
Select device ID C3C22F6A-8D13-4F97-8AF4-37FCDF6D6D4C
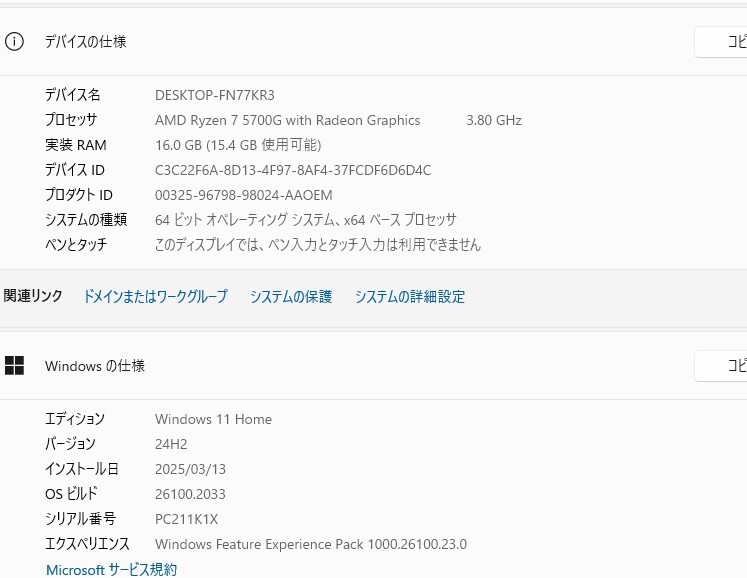[293, 170]
